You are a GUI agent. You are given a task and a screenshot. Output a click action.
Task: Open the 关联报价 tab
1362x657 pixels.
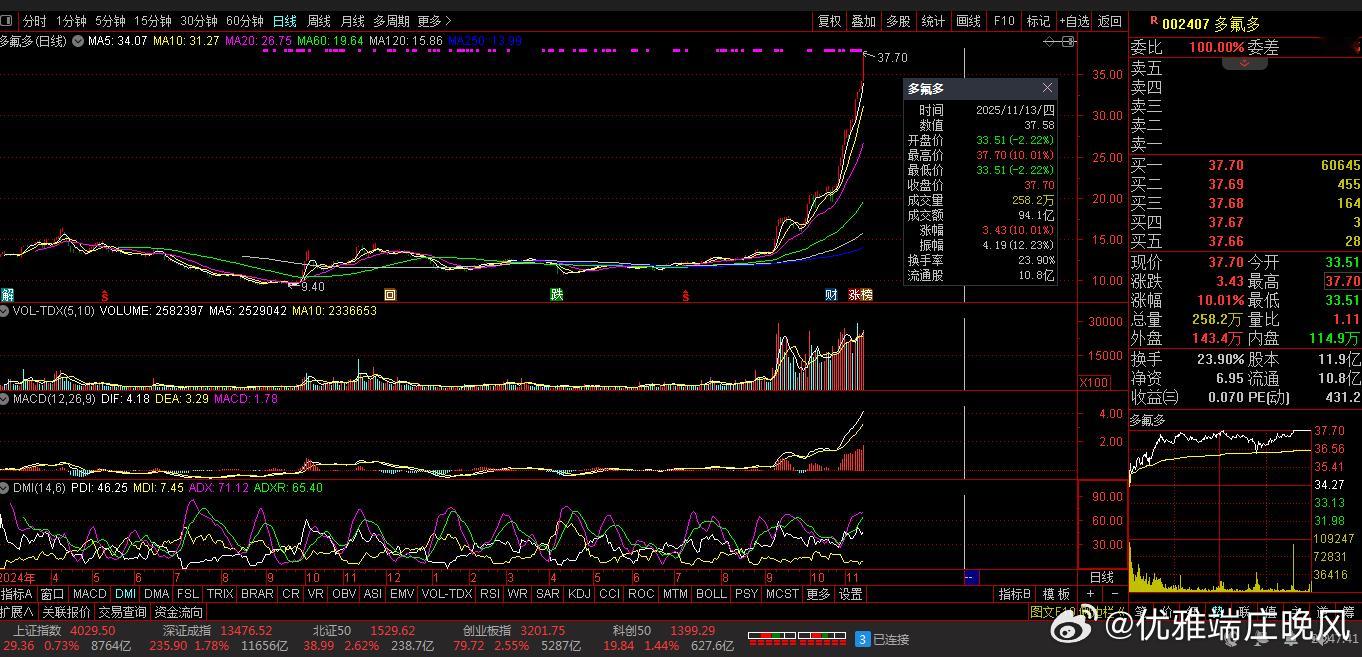coord(67,612)
